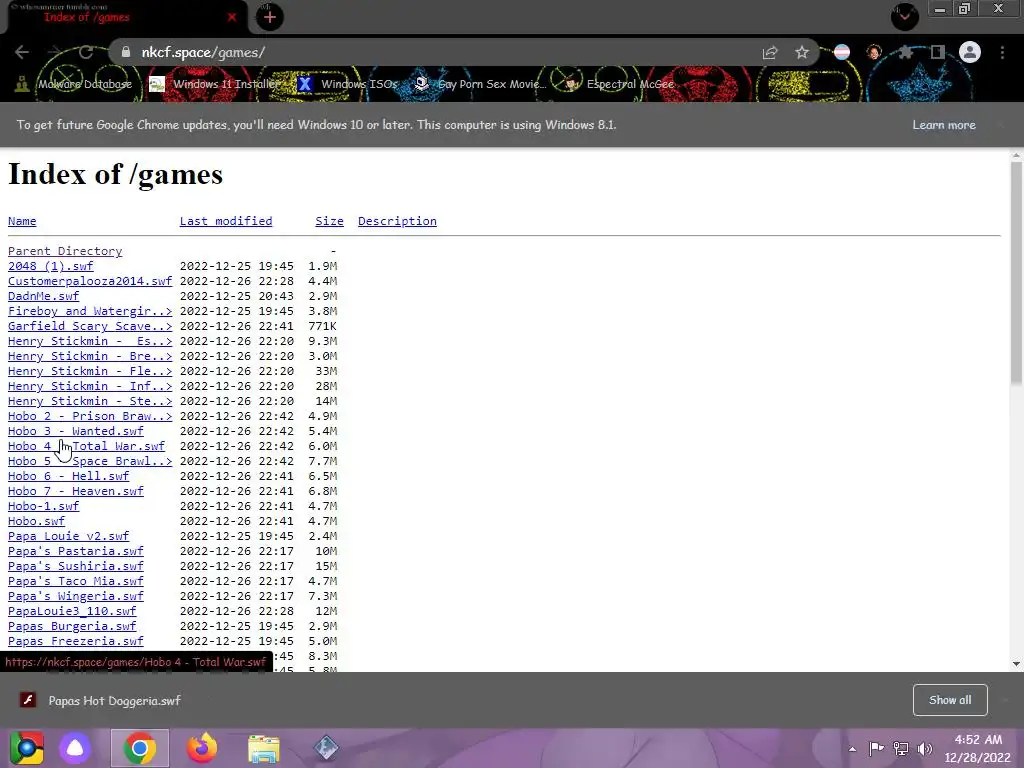Click the avatar face extension icon
This screenshot has height=768, width=1024.
(874, 52)
